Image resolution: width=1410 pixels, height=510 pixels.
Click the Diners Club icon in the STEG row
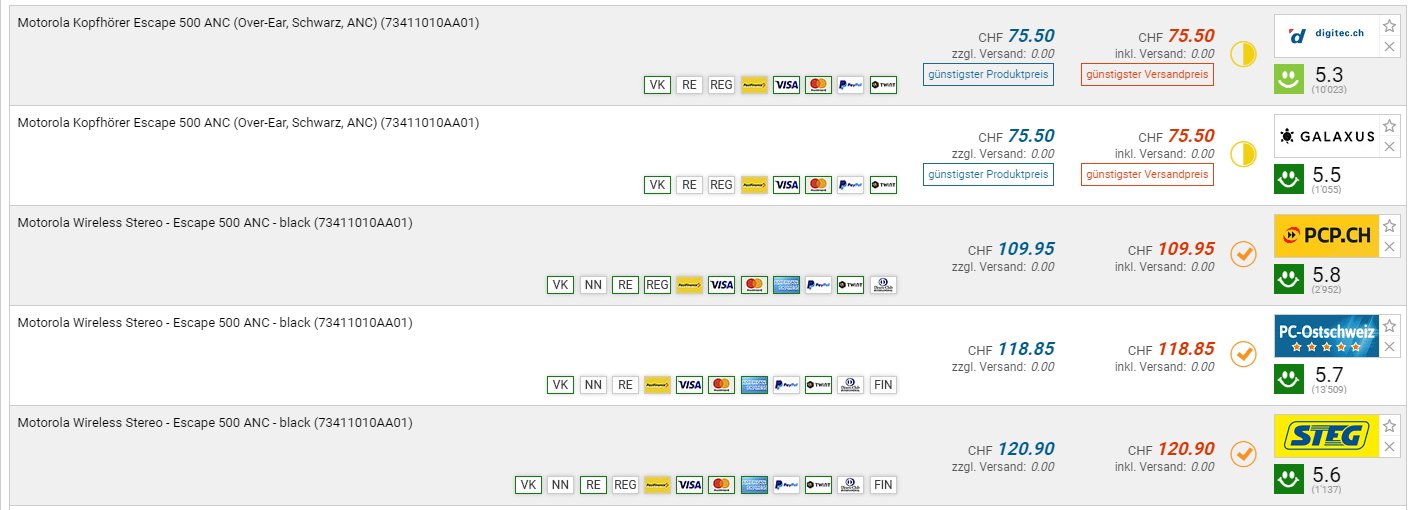[x=850, y=485]
